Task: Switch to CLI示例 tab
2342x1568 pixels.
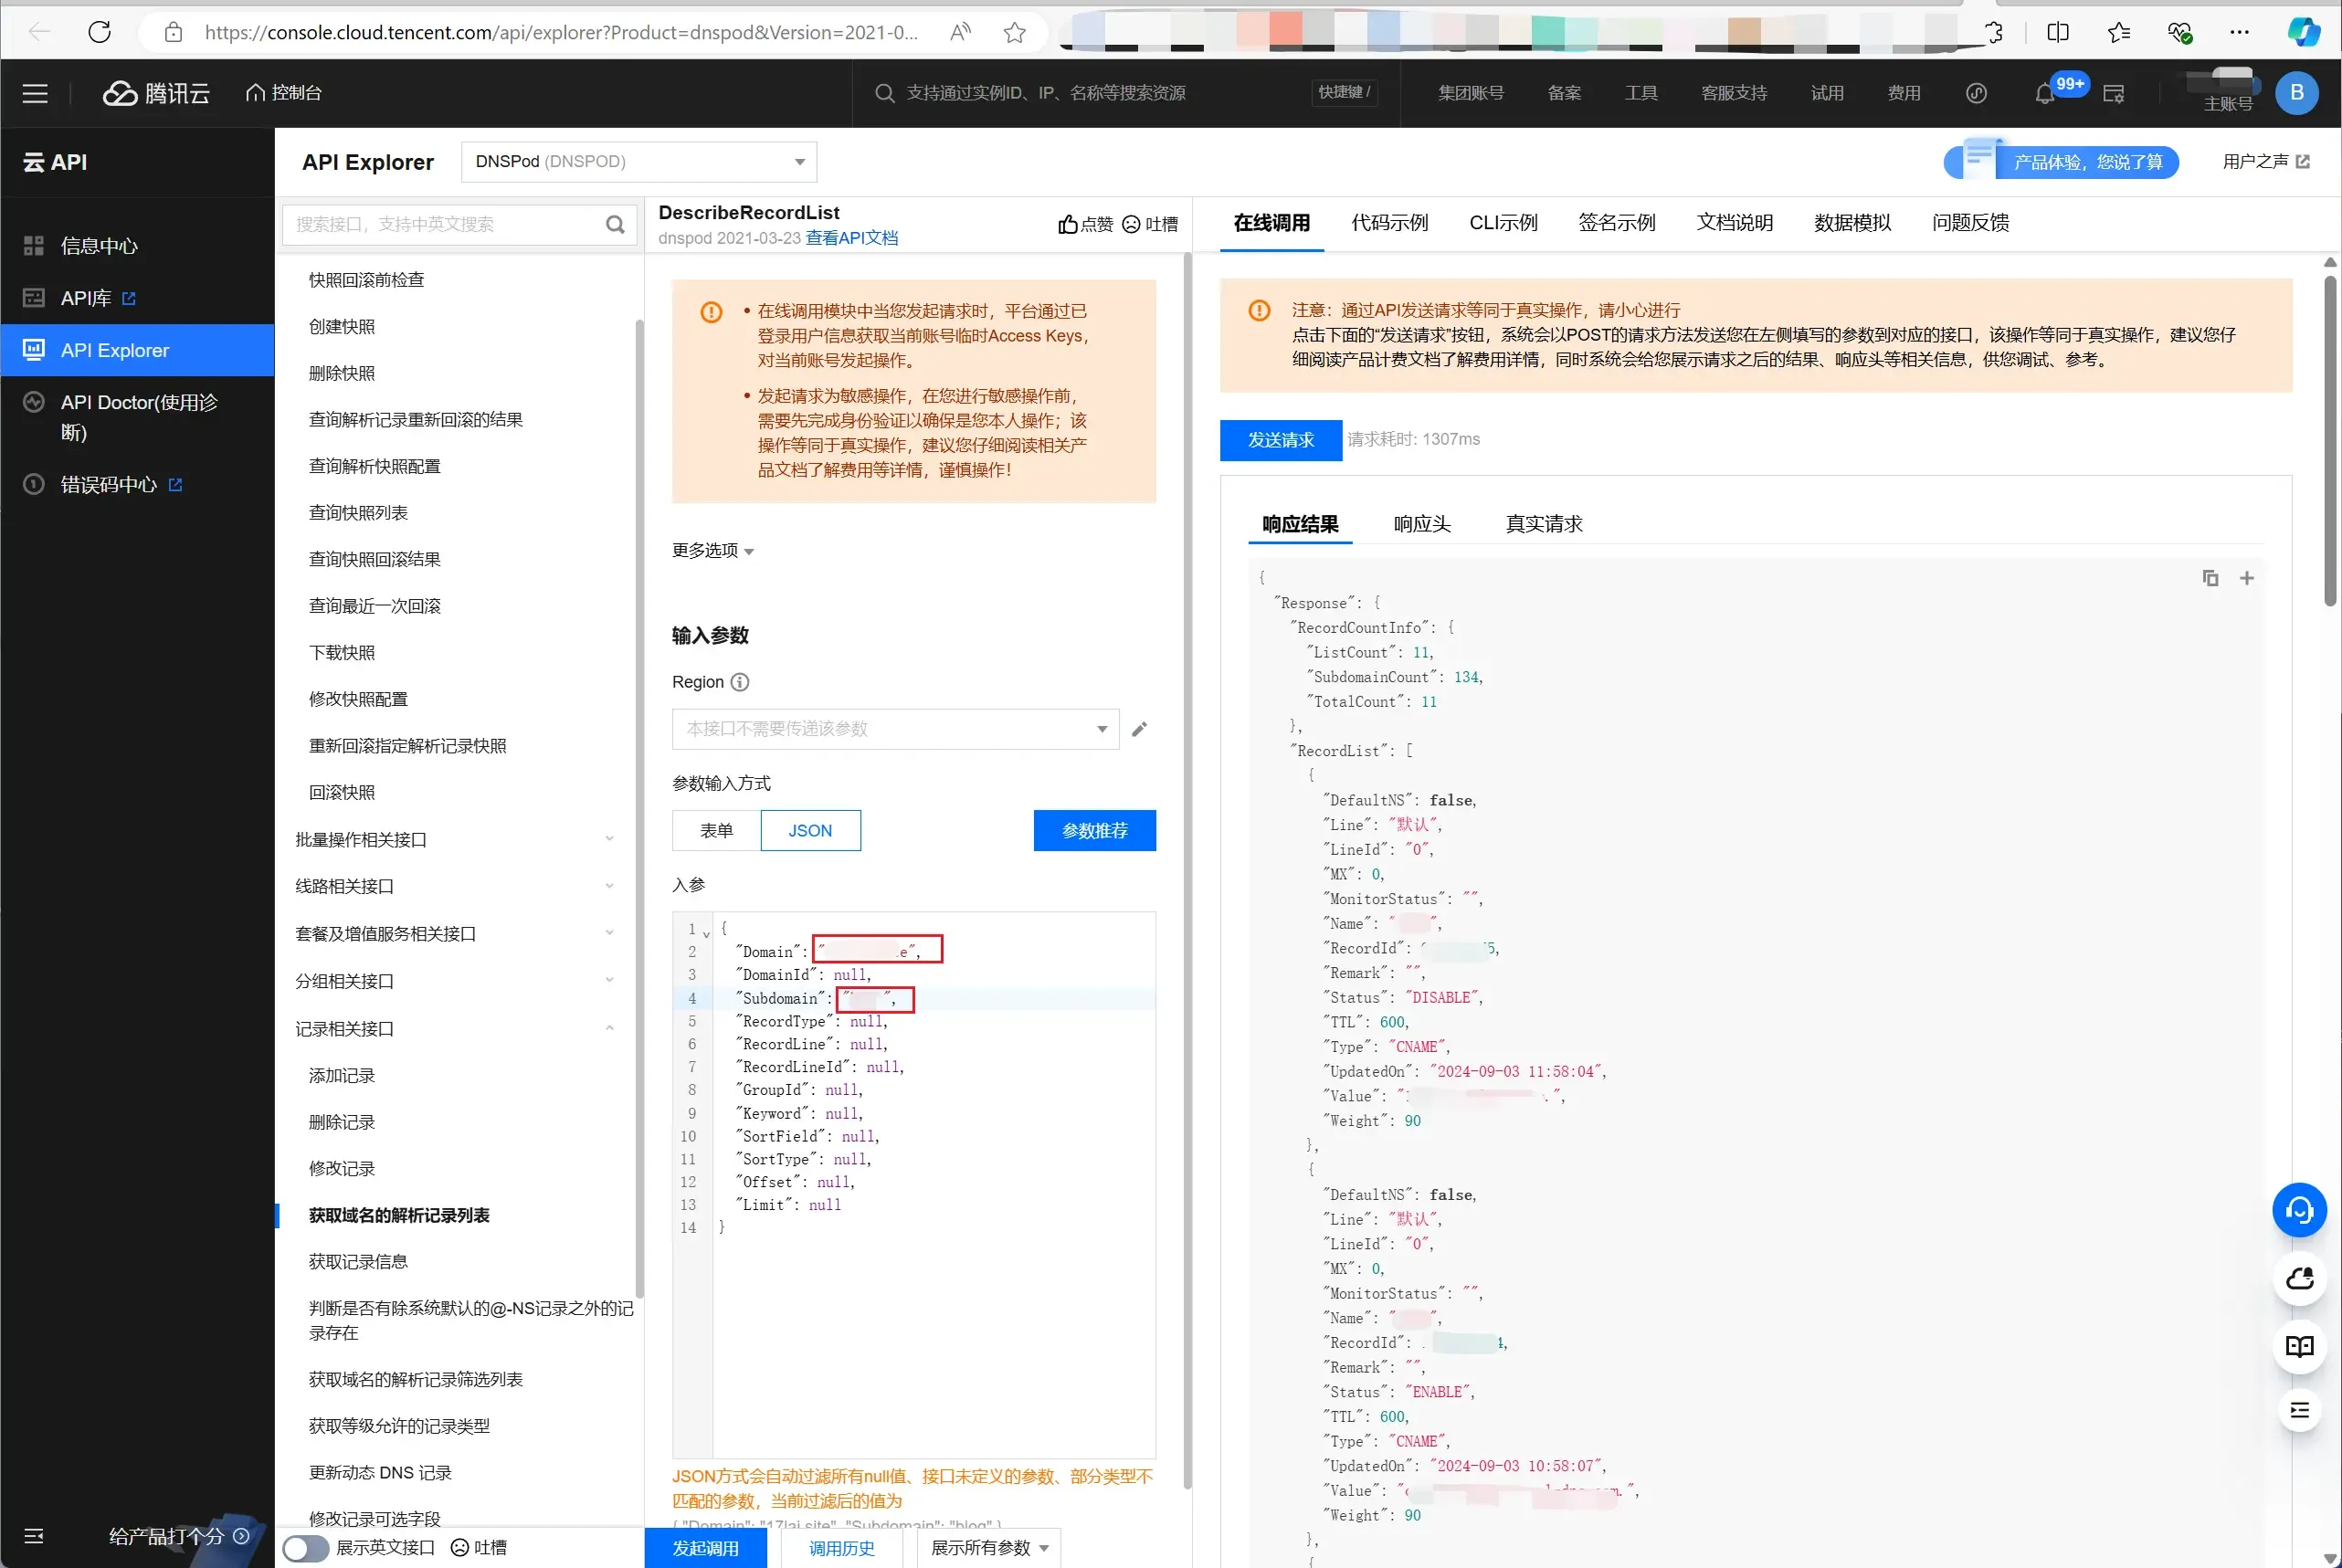Action: coord(1503,223)
